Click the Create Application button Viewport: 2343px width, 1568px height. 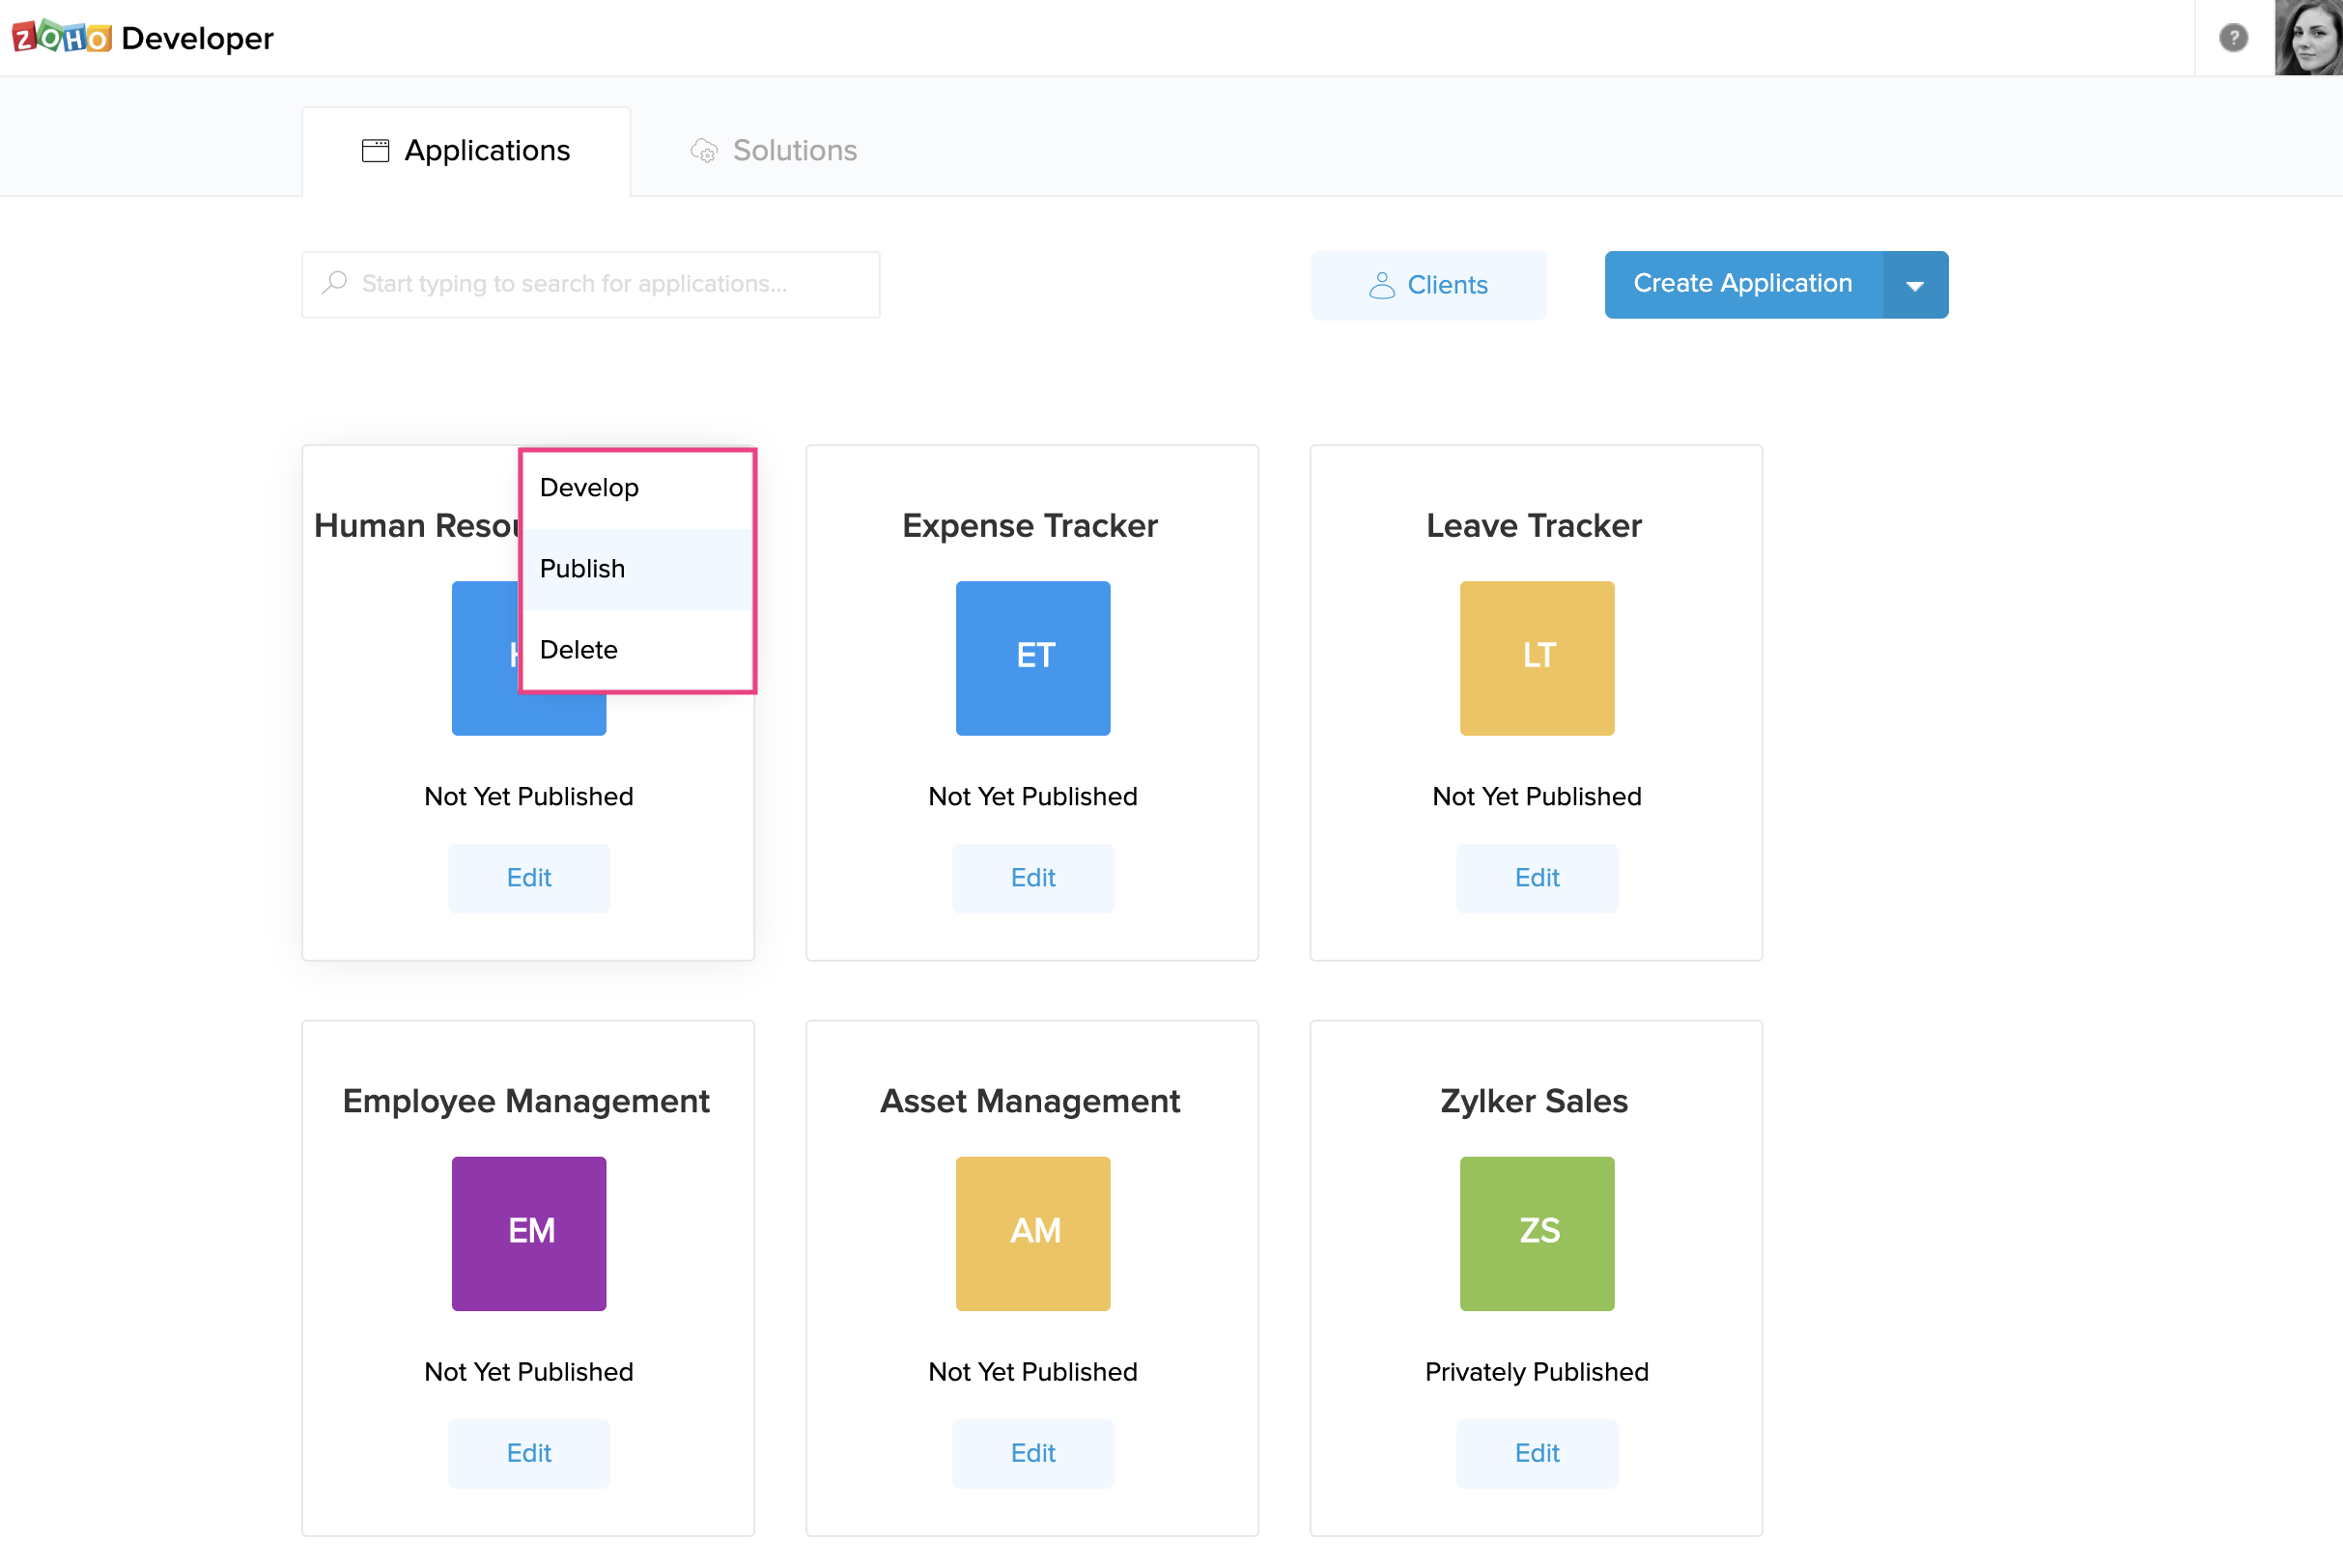(1742, 284)
